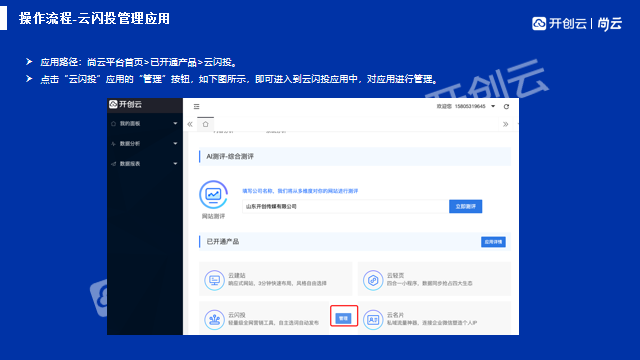Click the 网站测评 chart icon
The image size is (640, 360).
213,194
